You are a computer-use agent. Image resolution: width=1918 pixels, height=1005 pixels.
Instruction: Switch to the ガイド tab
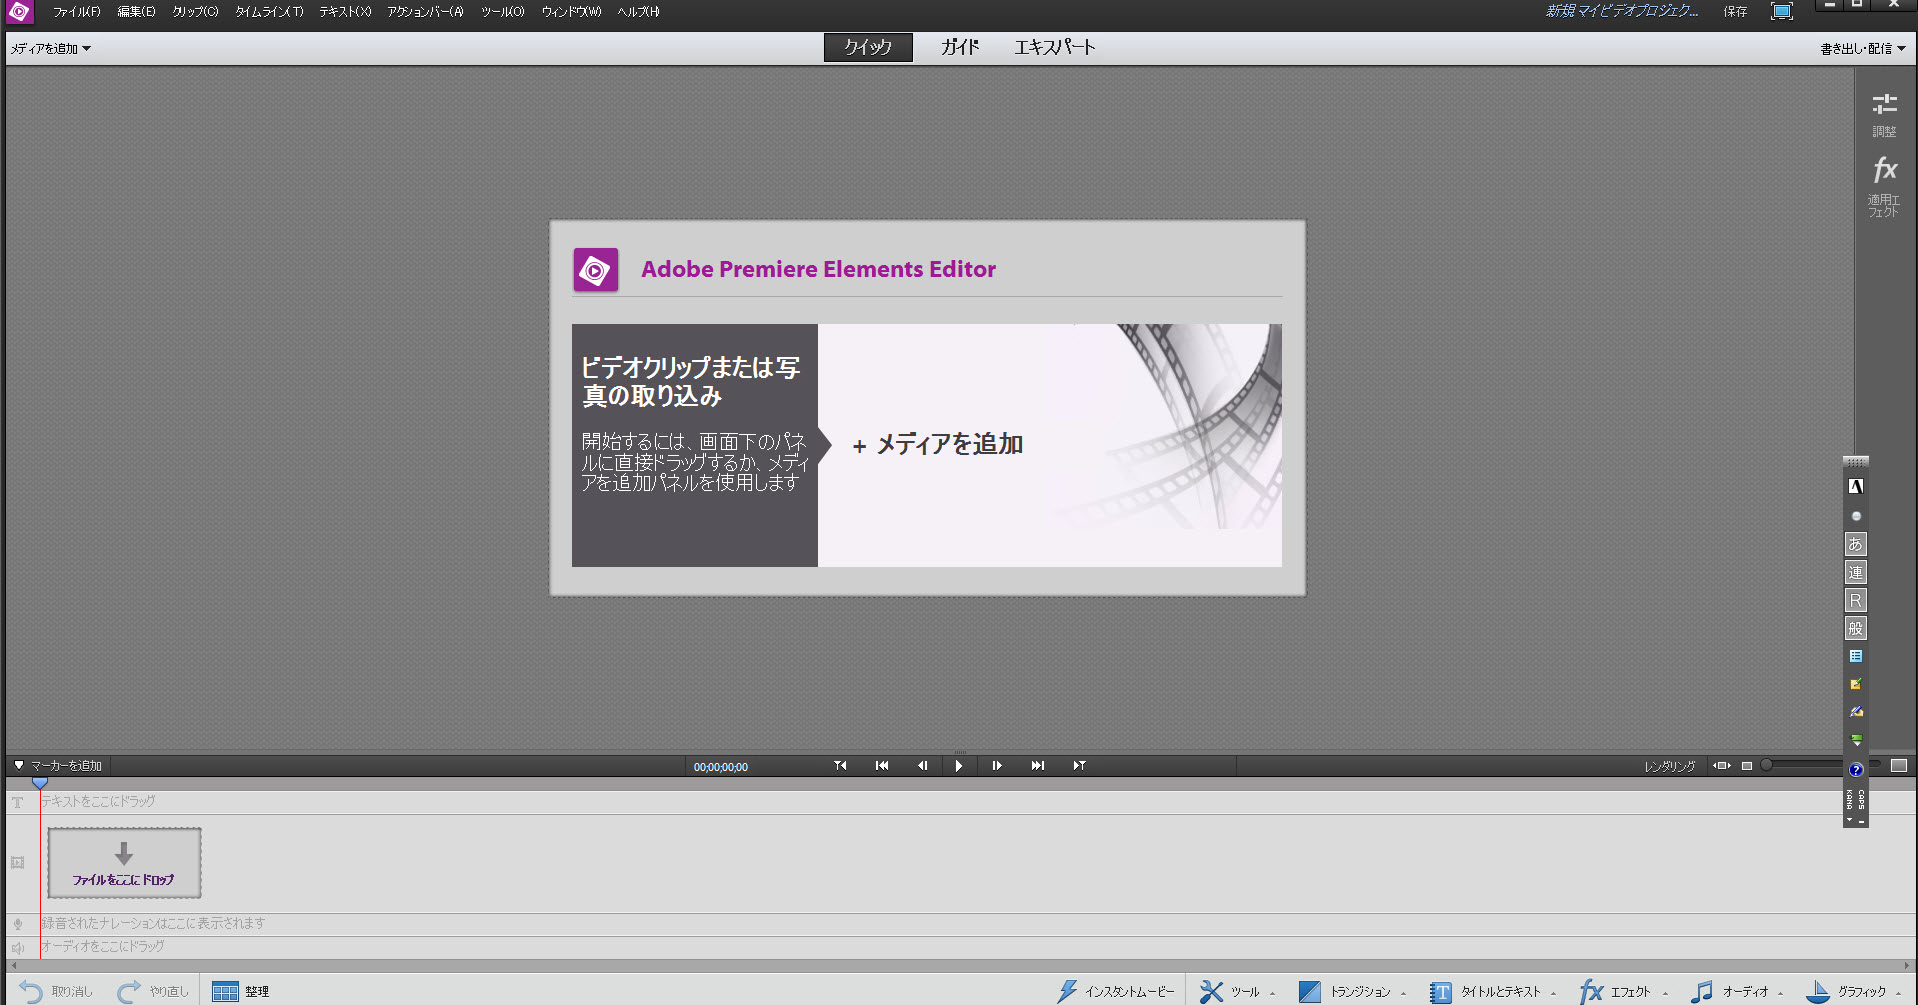point(960,47)
